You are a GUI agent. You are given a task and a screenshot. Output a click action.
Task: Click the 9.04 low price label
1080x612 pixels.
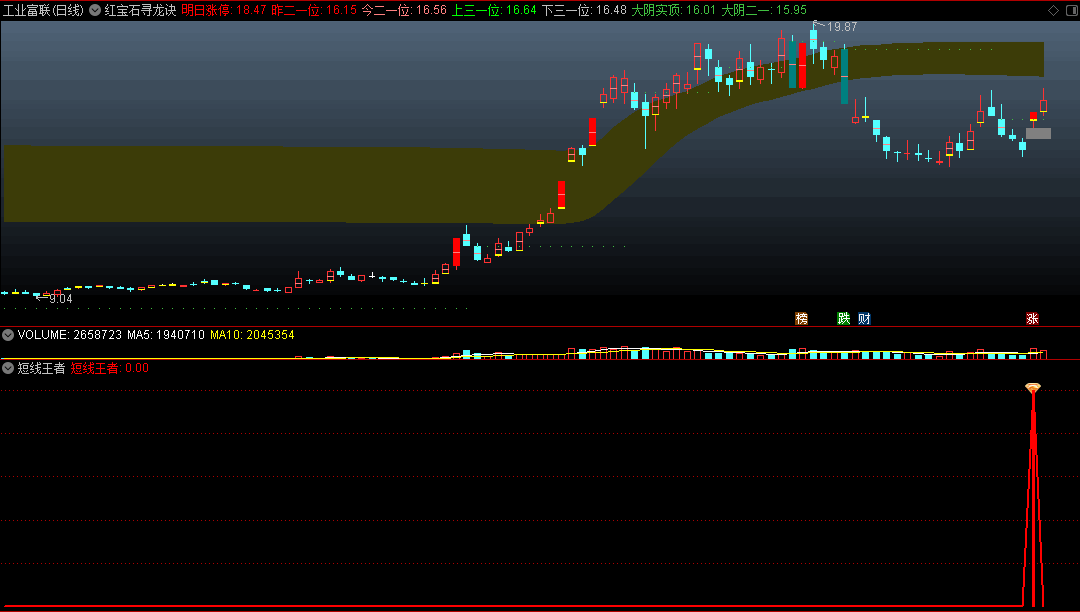click(x=61, y=299)
